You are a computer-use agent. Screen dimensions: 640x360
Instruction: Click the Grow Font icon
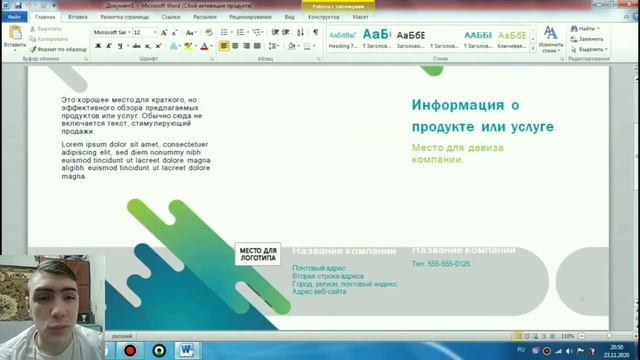point(164,33)
